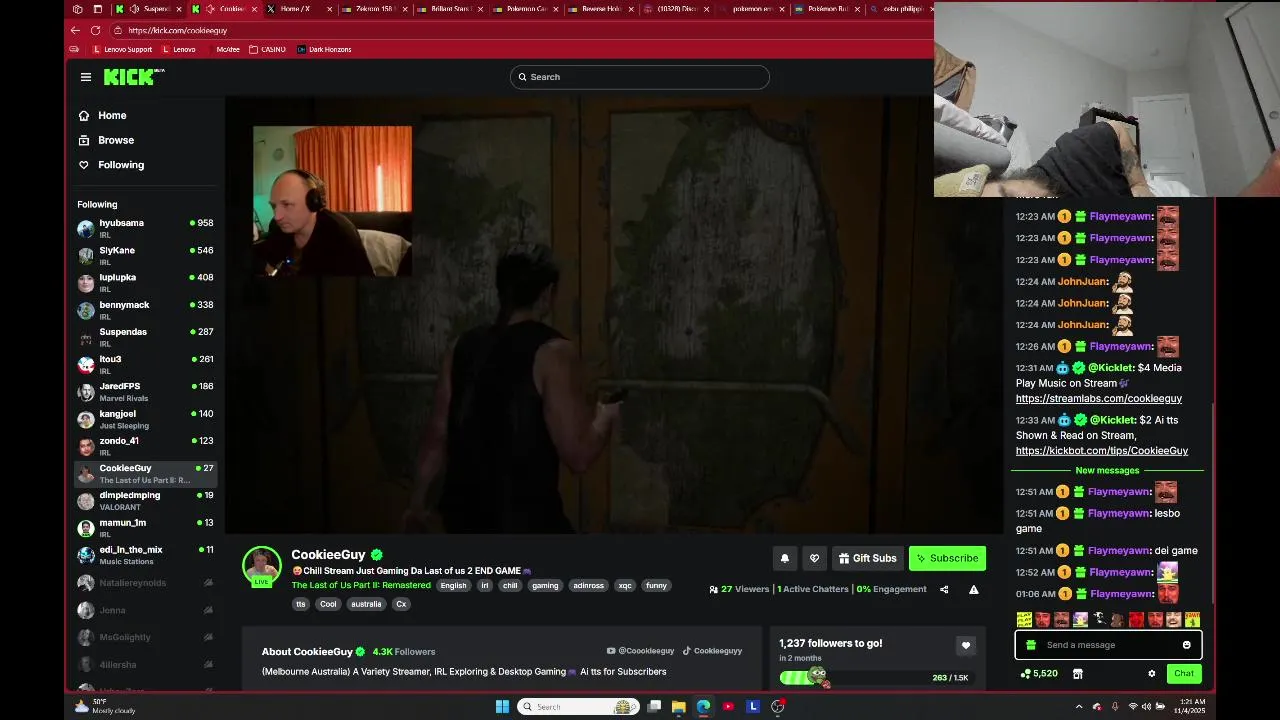
Task: Click the YouTube taskbar icon
Action: point(728,706)
